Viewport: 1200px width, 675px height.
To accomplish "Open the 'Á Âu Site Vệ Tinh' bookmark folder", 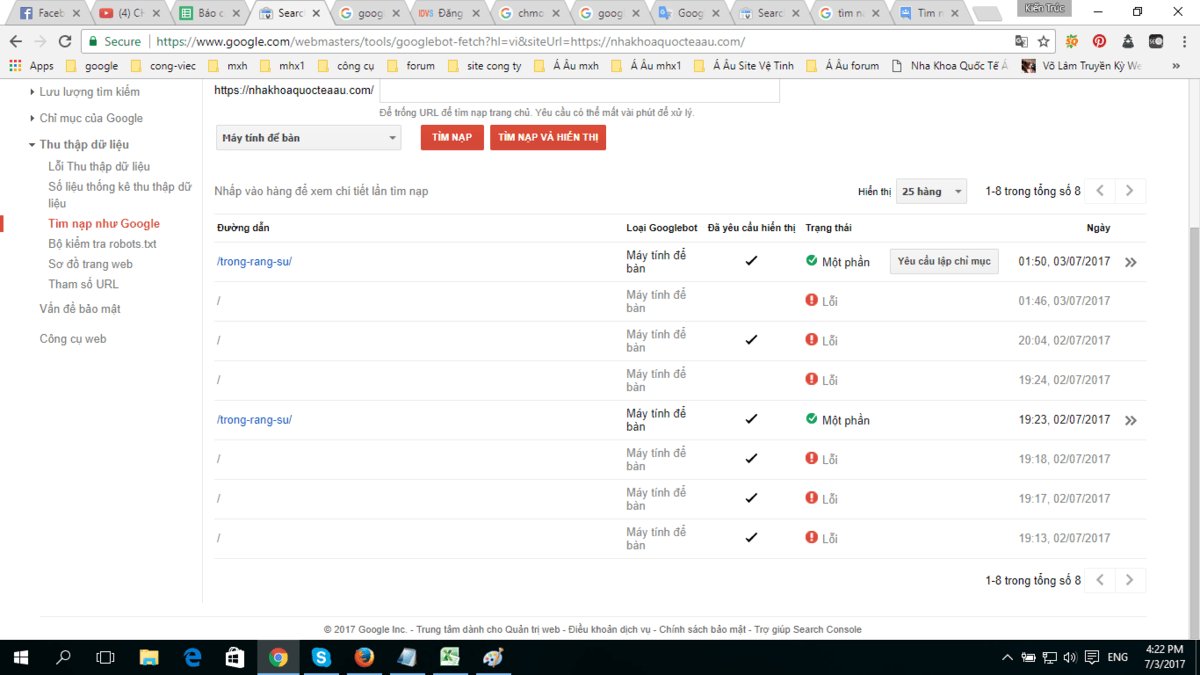I will pos(746,66).
